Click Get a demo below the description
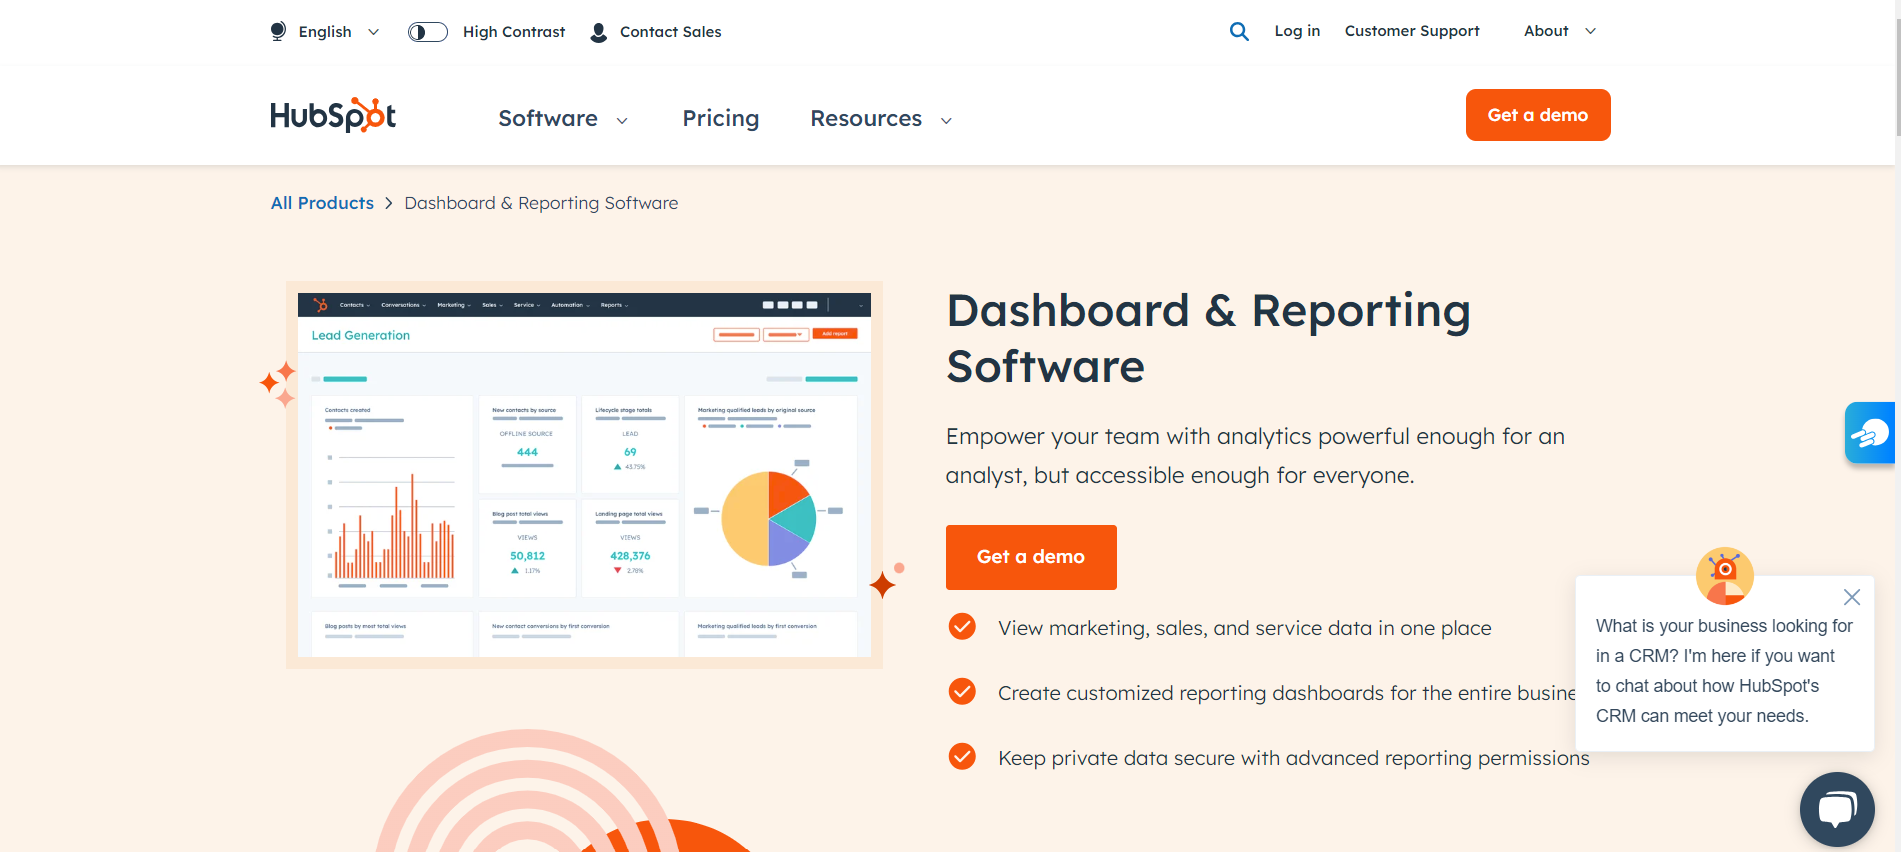 click(x=1030, y=557)
